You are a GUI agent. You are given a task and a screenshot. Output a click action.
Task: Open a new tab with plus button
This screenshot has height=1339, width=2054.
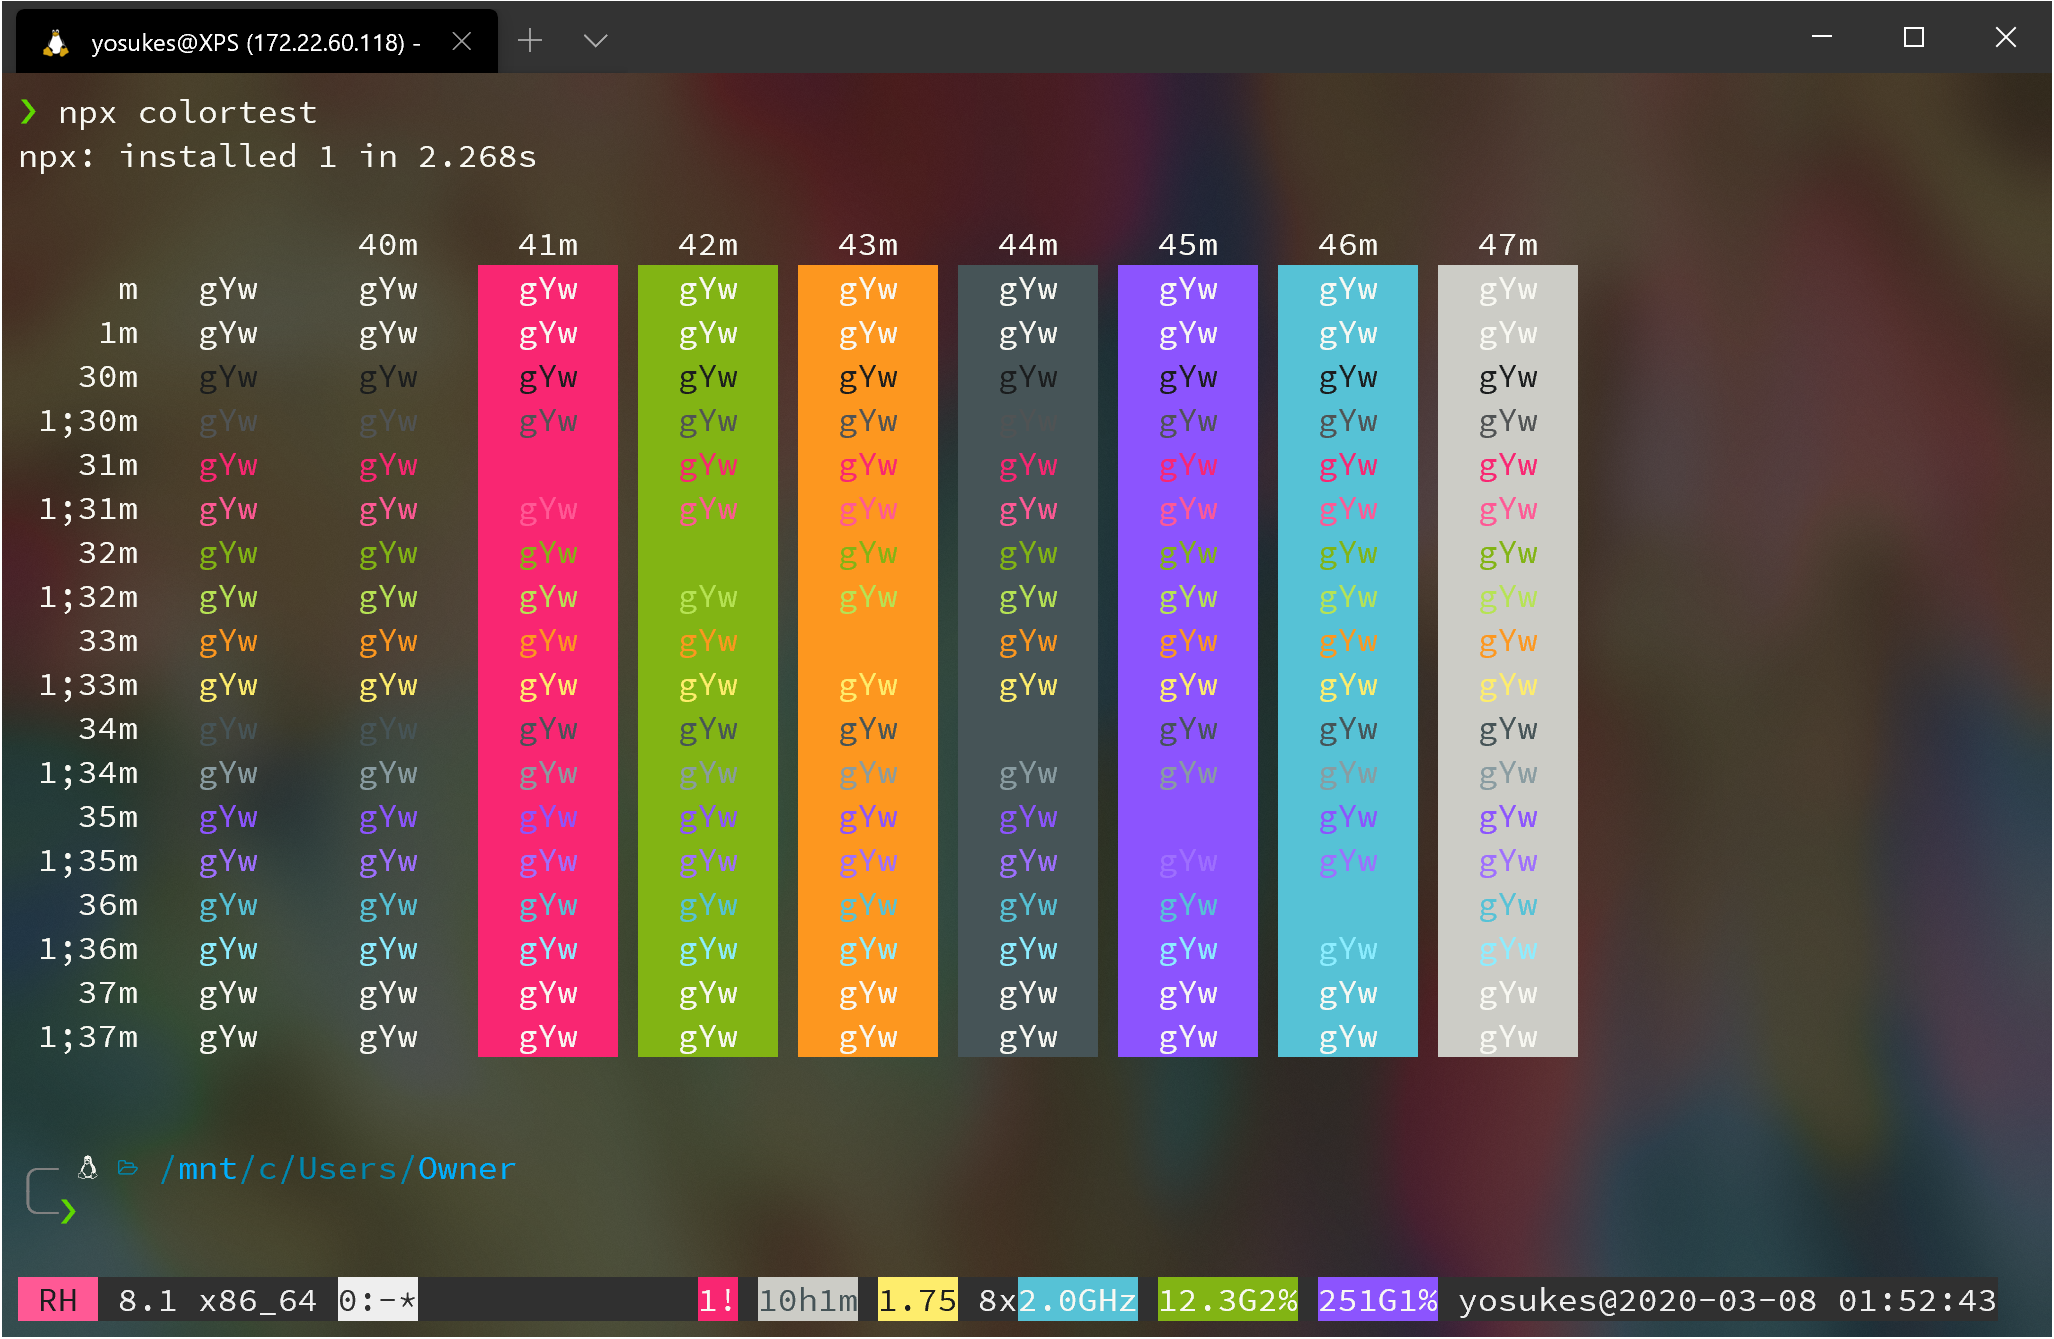pyautogui.click(x=530, y=40)
